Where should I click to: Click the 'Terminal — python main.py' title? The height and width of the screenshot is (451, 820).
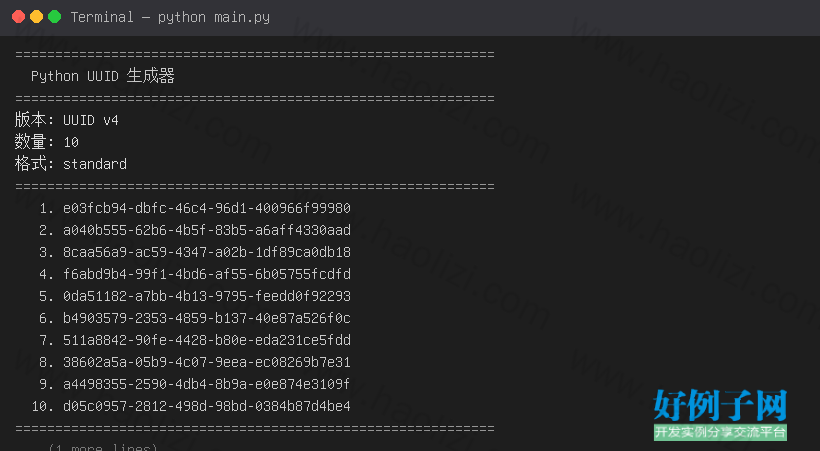click(x=170, y=17)
